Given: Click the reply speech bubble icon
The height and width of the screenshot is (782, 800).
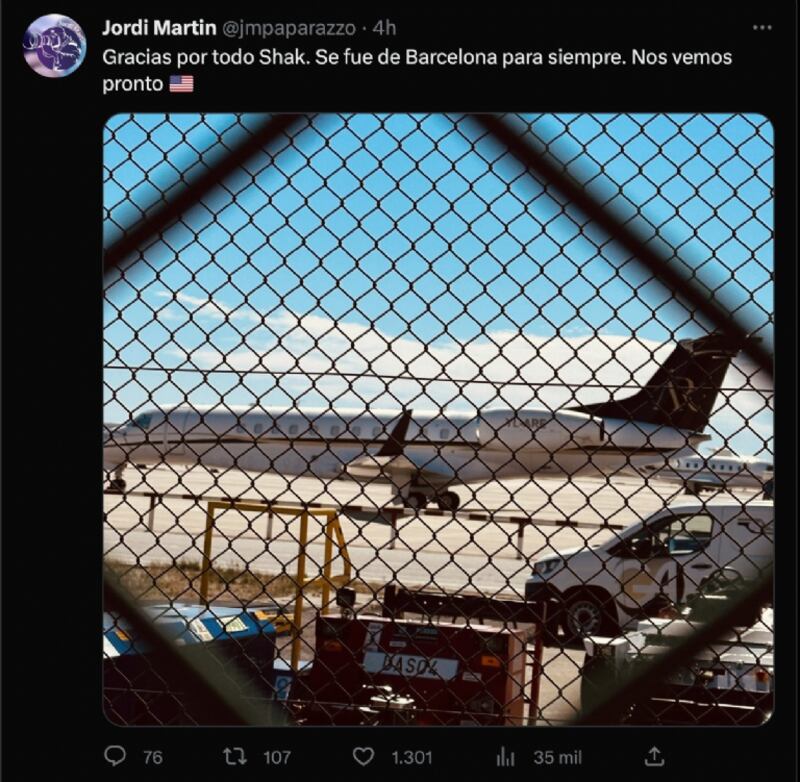Looking at the screenshot, I should (115, 755).
